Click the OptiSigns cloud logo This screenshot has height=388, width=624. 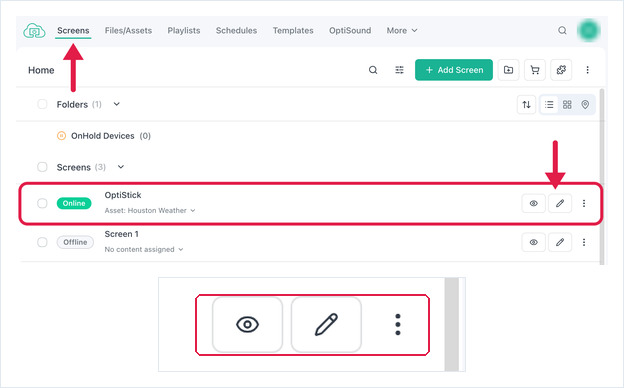pos(34,30)
